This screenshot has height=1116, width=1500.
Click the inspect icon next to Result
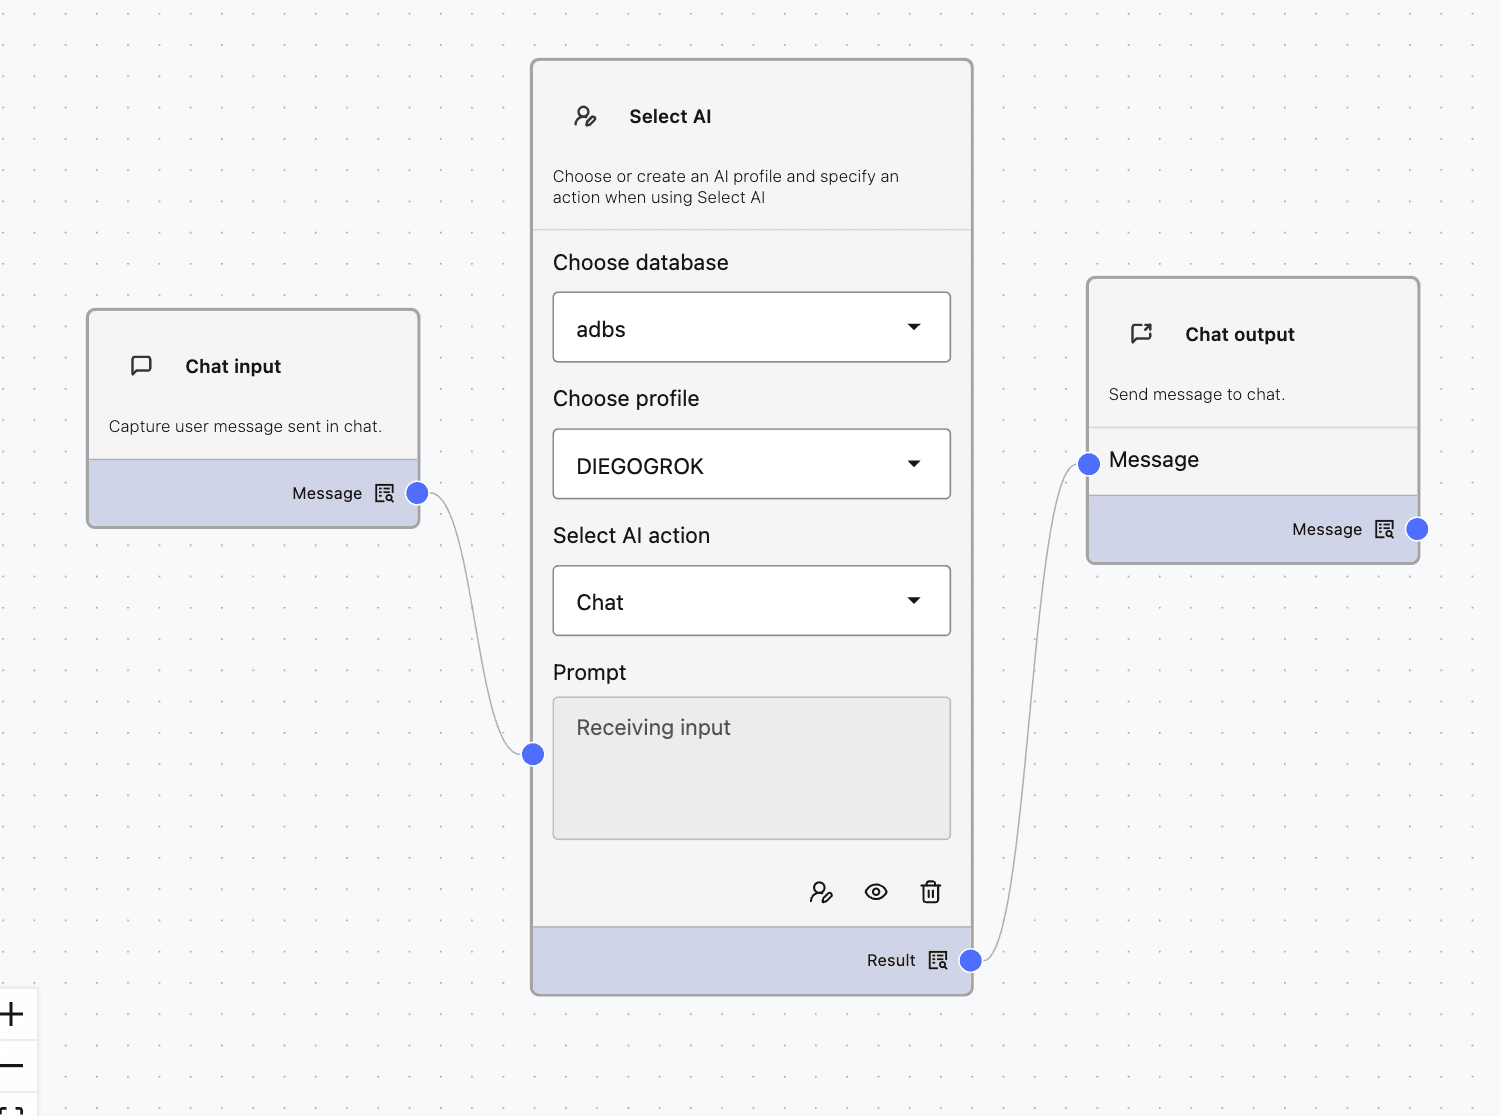(937, 959)
